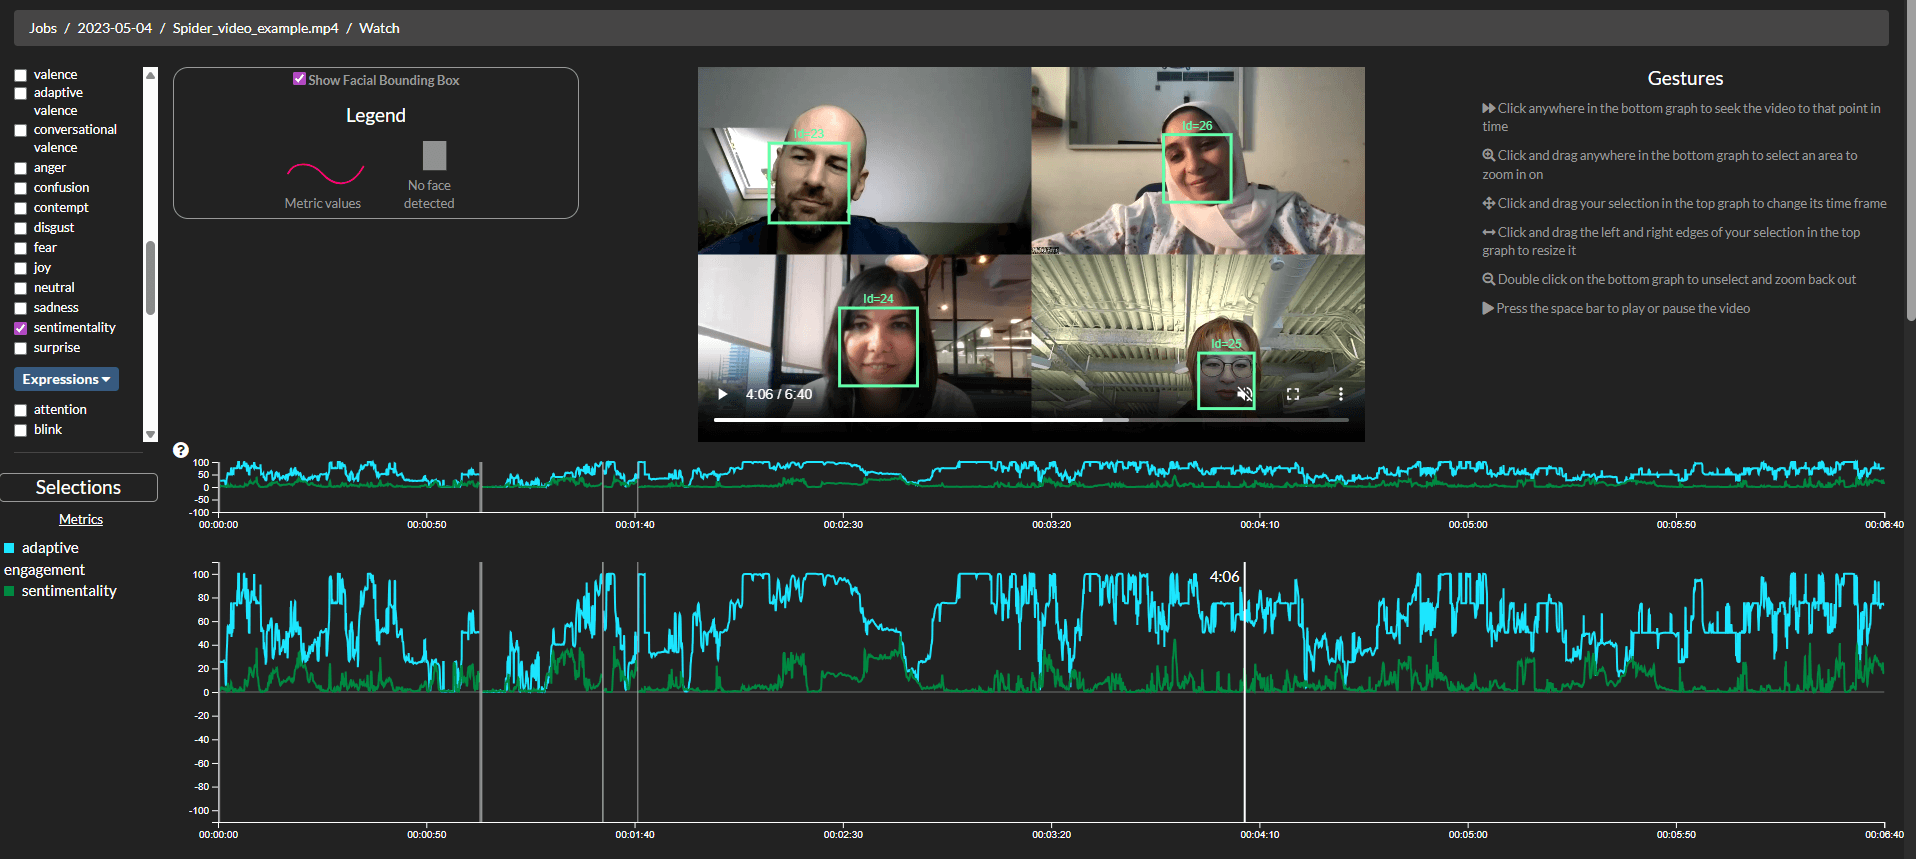The height and width of the screenshot is (859, 1916).
Task: Click face bounding box Id=24
Action: click(x=878, y=346)
